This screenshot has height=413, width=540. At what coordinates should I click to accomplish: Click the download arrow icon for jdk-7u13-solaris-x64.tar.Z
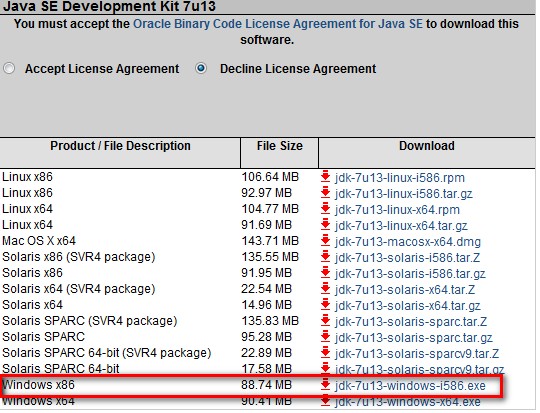tap(325, 289)
